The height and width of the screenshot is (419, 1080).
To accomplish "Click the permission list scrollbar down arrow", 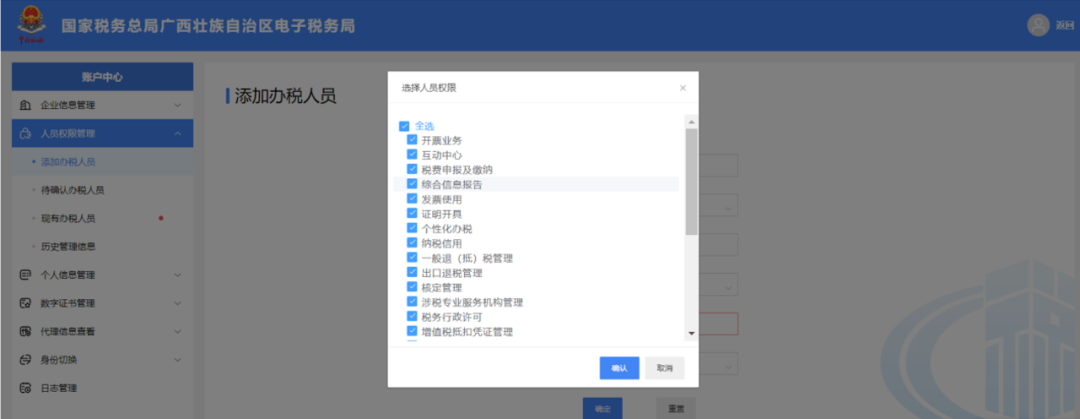I will tap(692, 334).
